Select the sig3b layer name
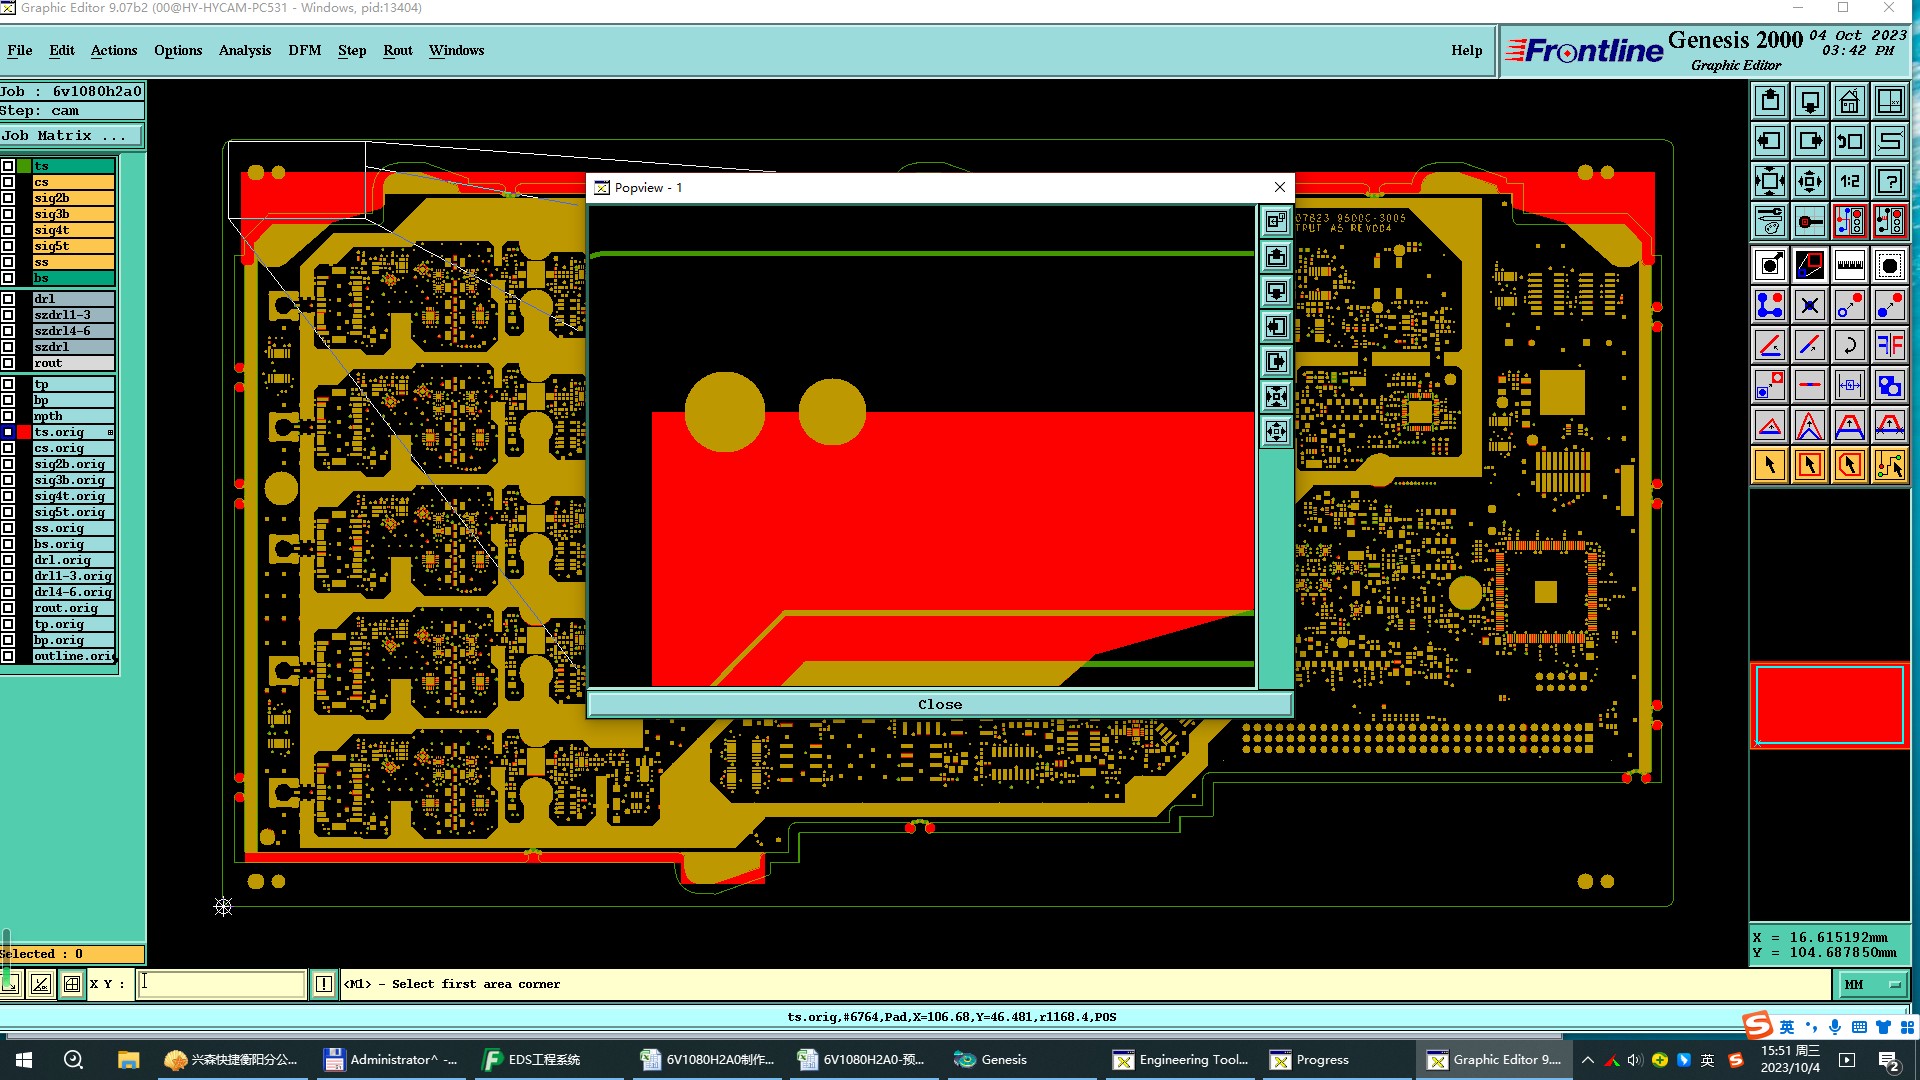The width and height of the screenshot is (1920, 1080). point(74,214)
